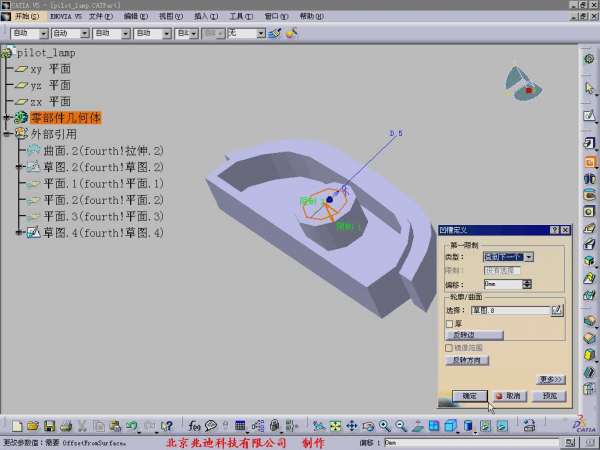Image resolution: width=600 pixels, height=450 pixels.
Task: Click the 反转方向 (Reverse Direction) button
Action: 466,358
